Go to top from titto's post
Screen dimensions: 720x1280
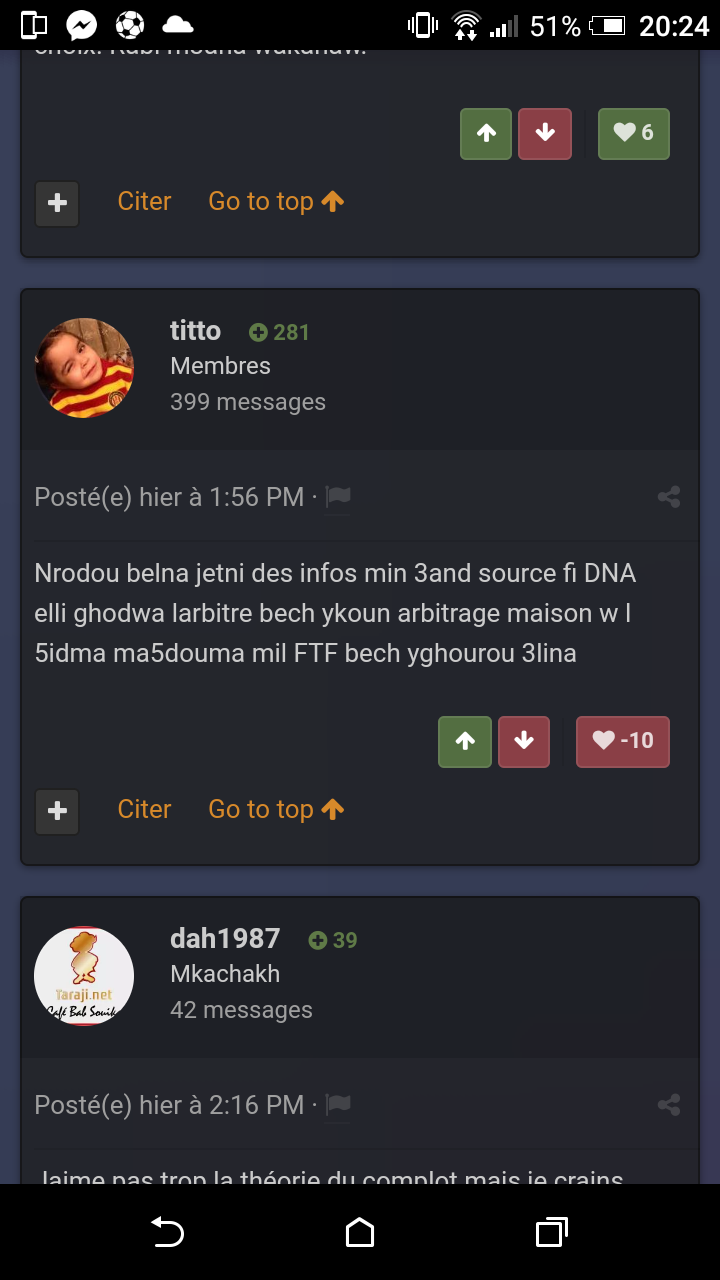[276, 809]
